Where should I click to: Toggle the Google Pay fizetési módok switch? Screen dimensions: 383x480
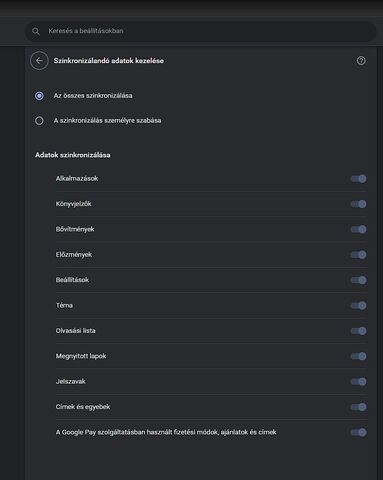tap(358, 432)
